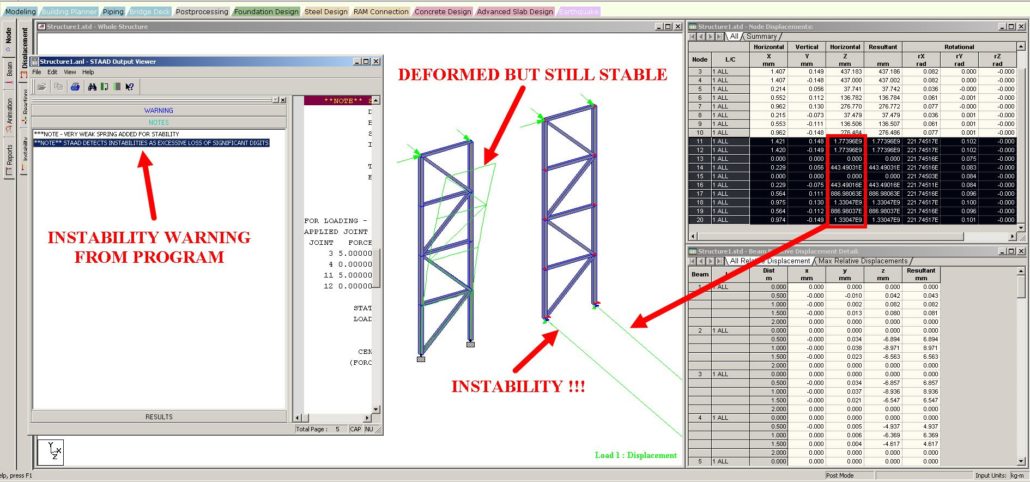1030x482 pixels.
Task: Switch to the Postprocessing mode tab
Action: pyautogui.click(x=202, y=12)
